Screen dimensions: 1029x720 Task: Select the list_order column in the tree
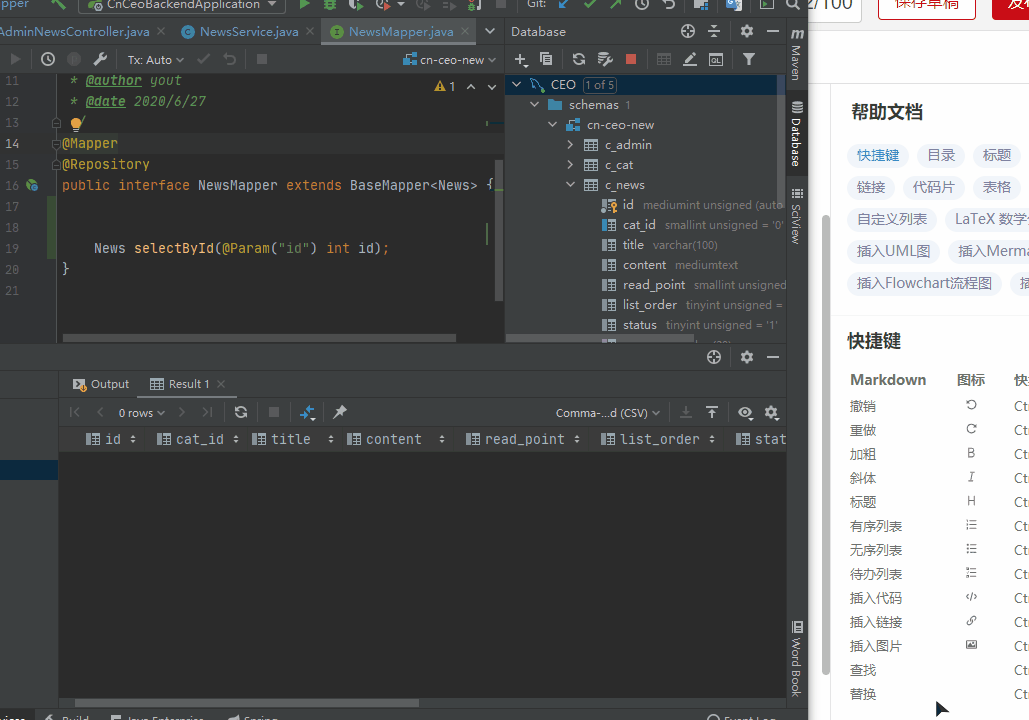pyautogui.click(x=650, y=305)
